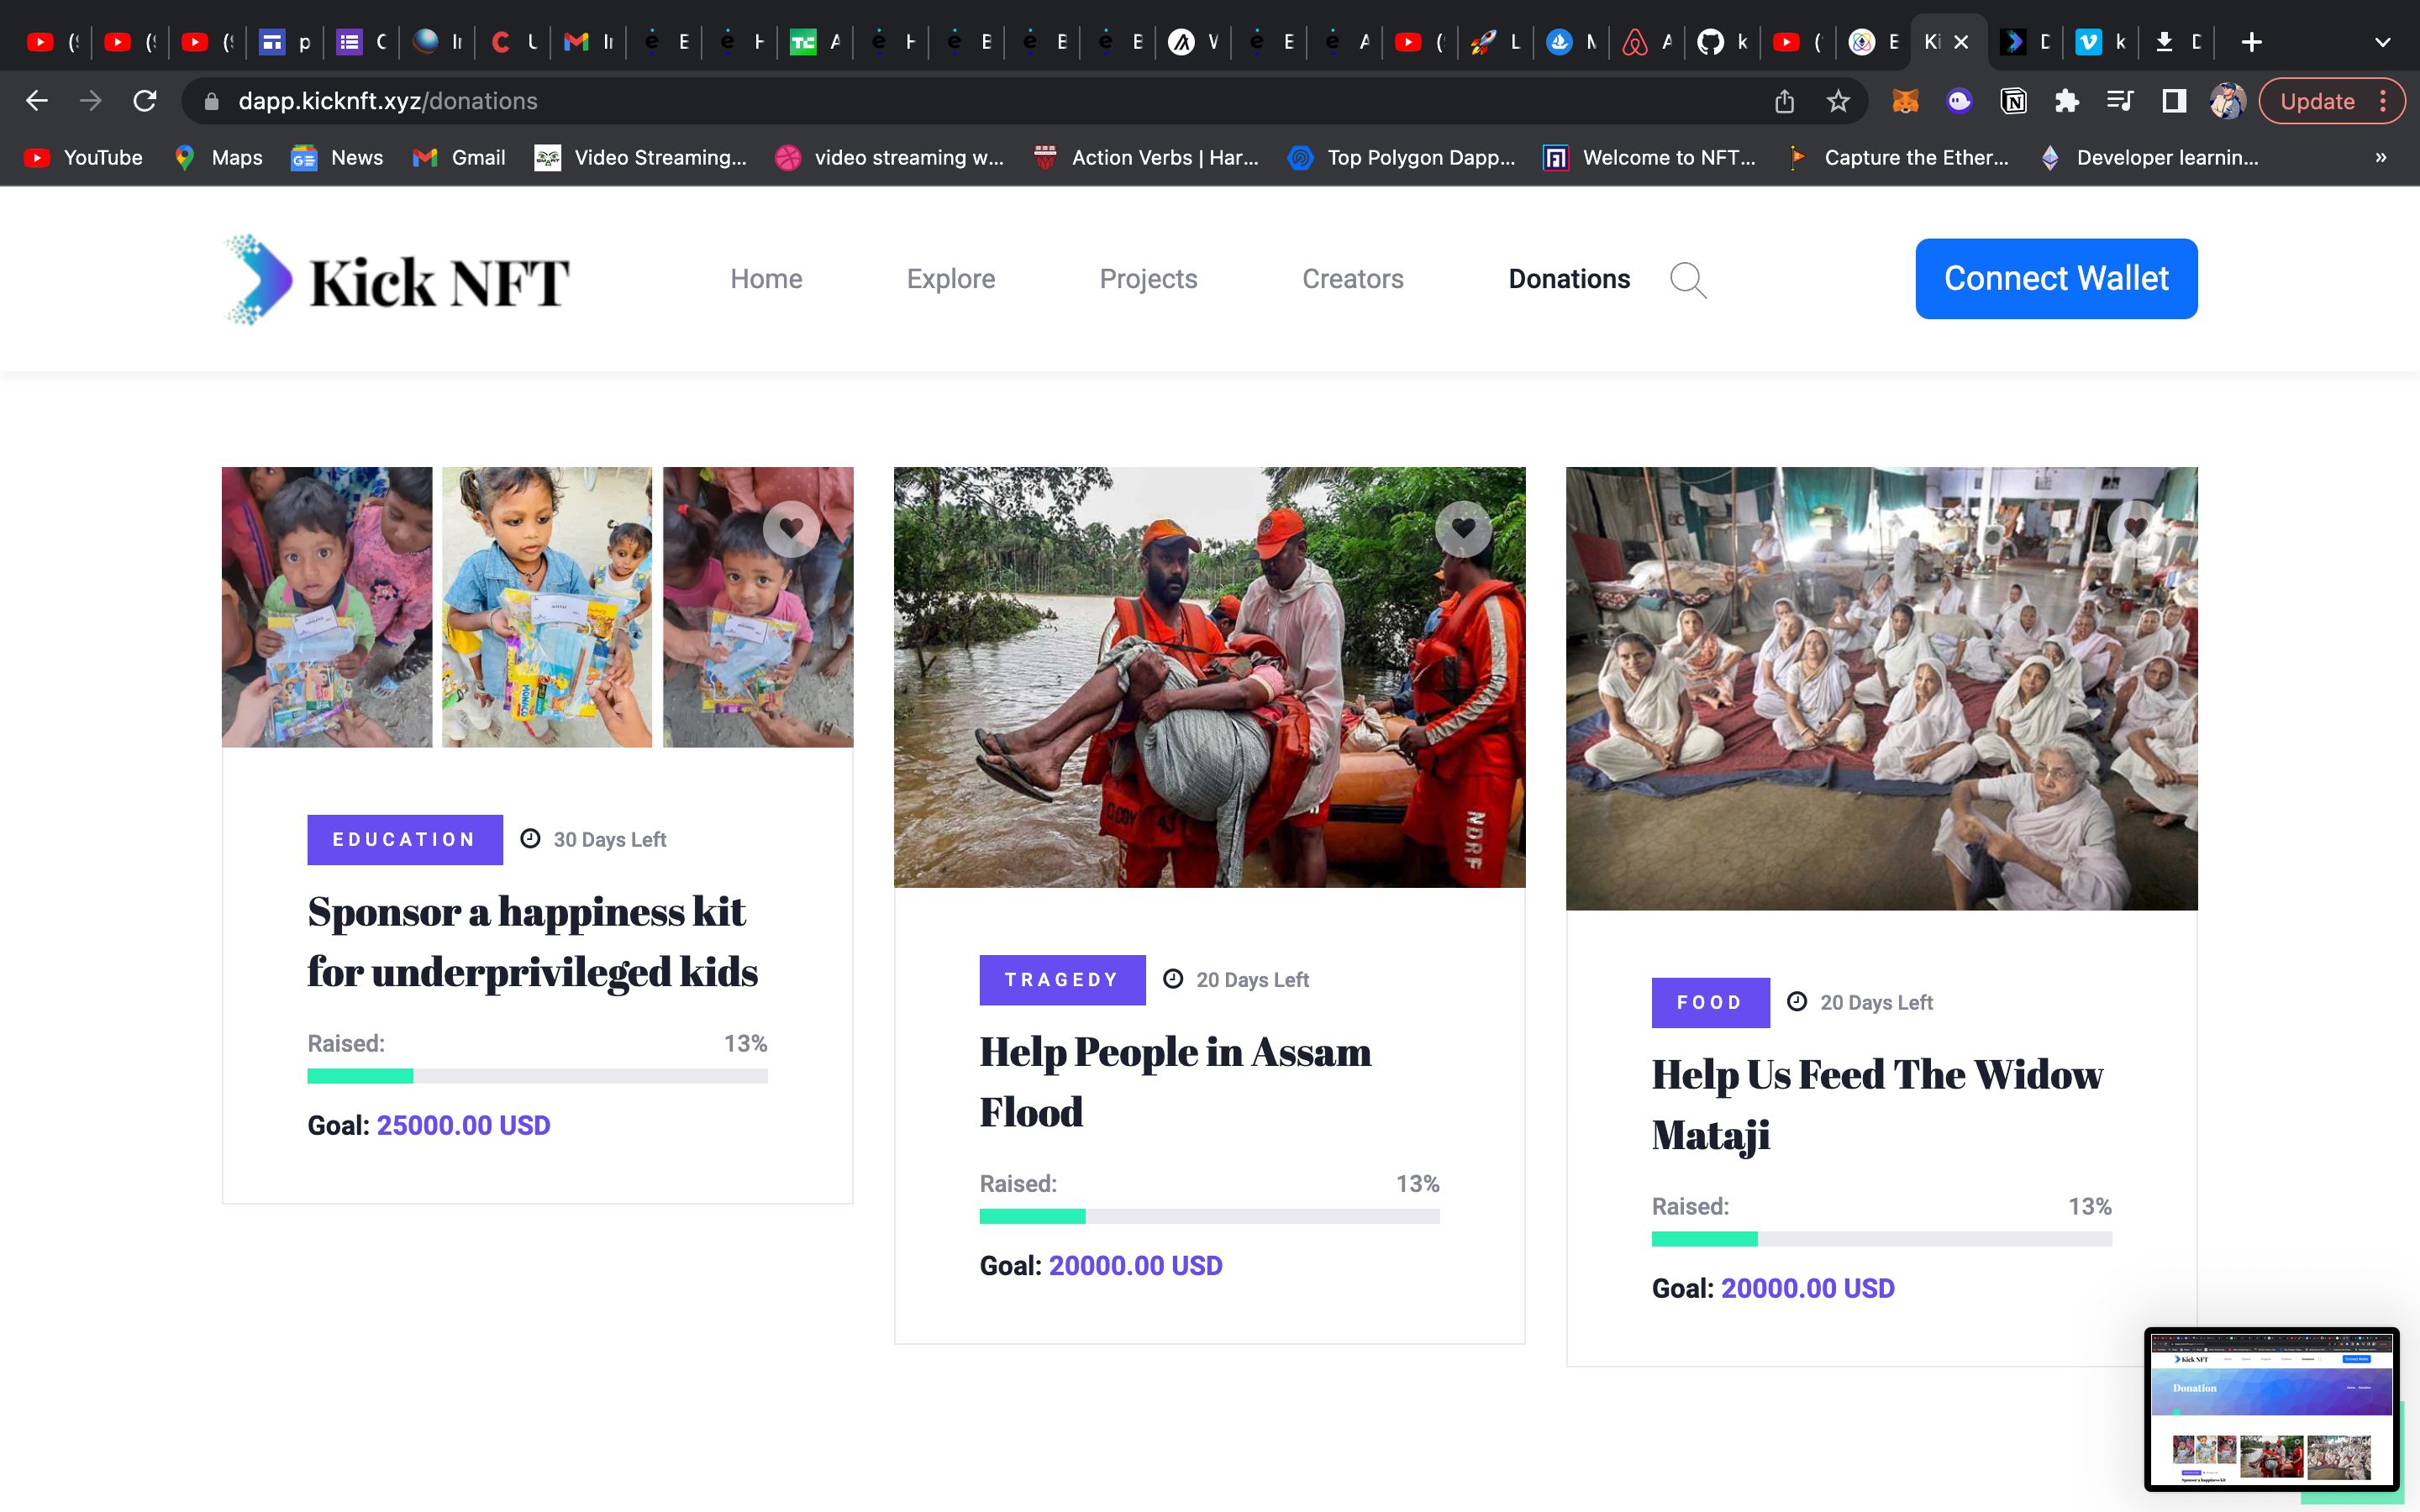2420x1512 pixels.
Task: Select the Donations navigation tab
Action: tap(1568, 277)
